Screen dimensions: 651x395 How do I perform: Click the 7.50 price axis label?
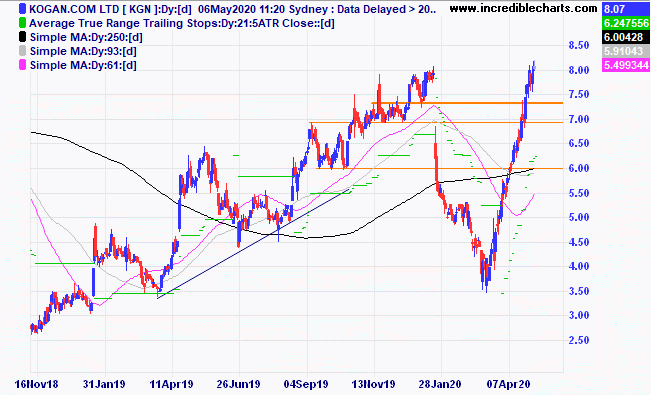coord(579,94)
